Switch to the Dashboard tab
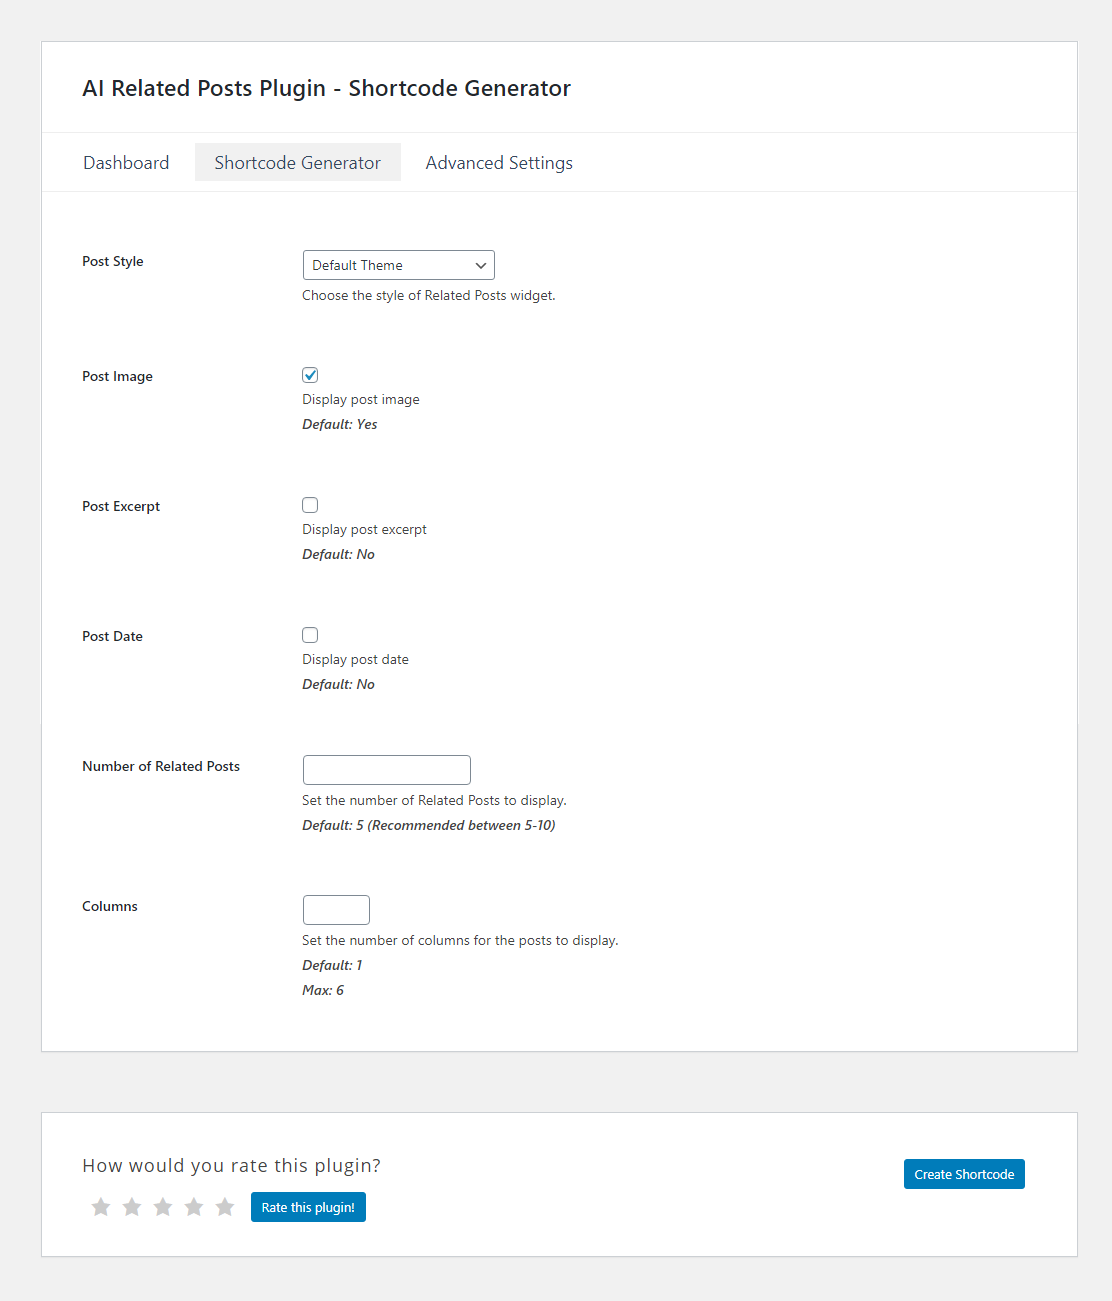The width and height of the screenshot is (1112, 1301). click(126, 163)
